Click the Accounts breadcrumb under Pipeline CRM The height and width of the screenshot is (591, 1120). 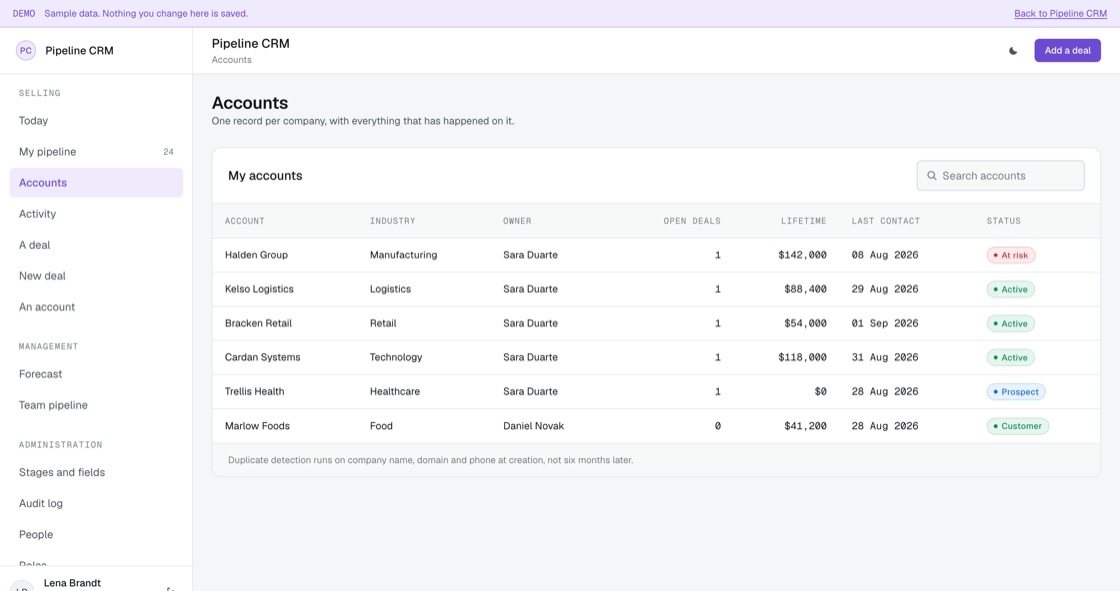coord(231,60)
